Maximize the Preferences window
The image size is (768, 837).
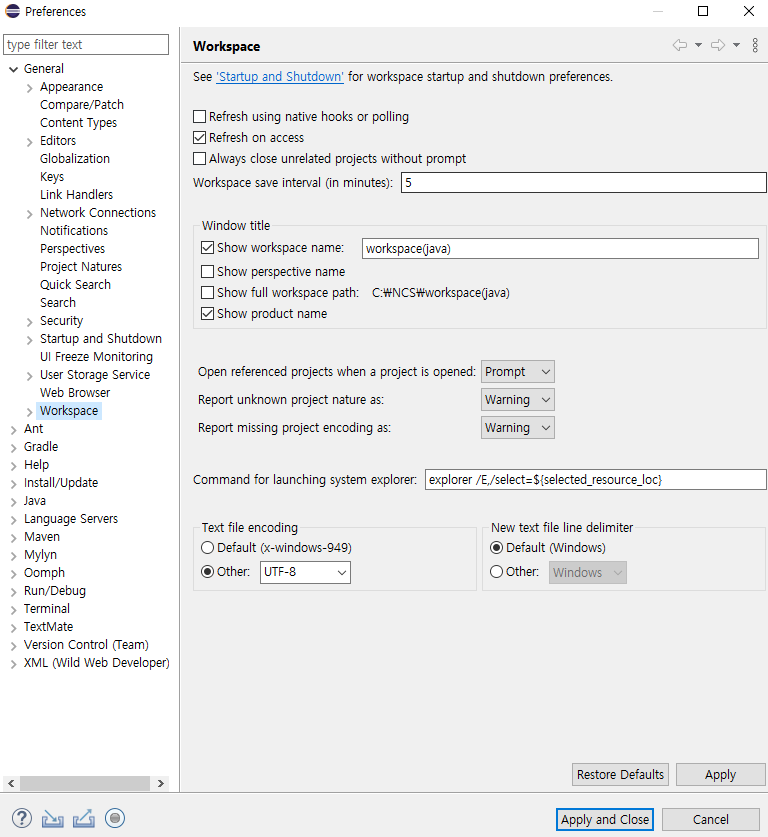(x=703, y=11)
